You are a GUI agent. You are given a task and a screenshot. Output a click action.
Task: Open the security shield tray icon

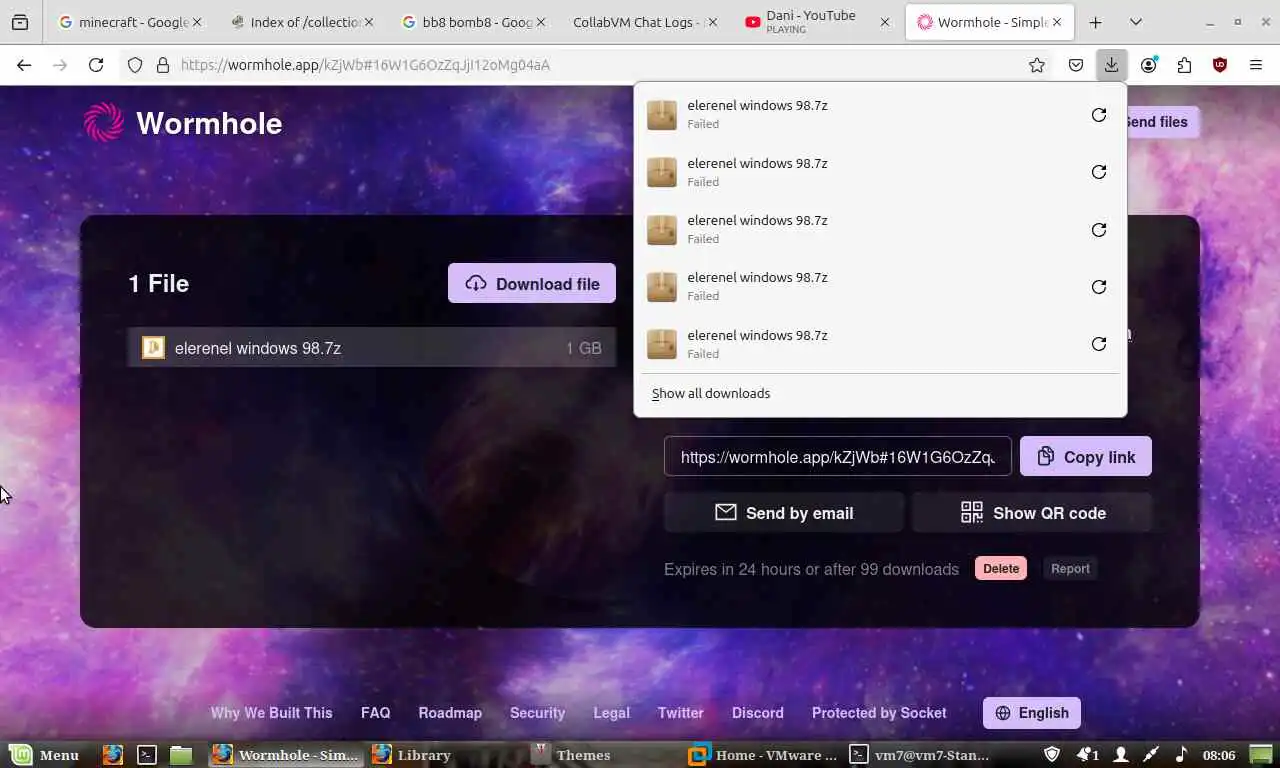pyautogui.click(x=1052, y=755)
